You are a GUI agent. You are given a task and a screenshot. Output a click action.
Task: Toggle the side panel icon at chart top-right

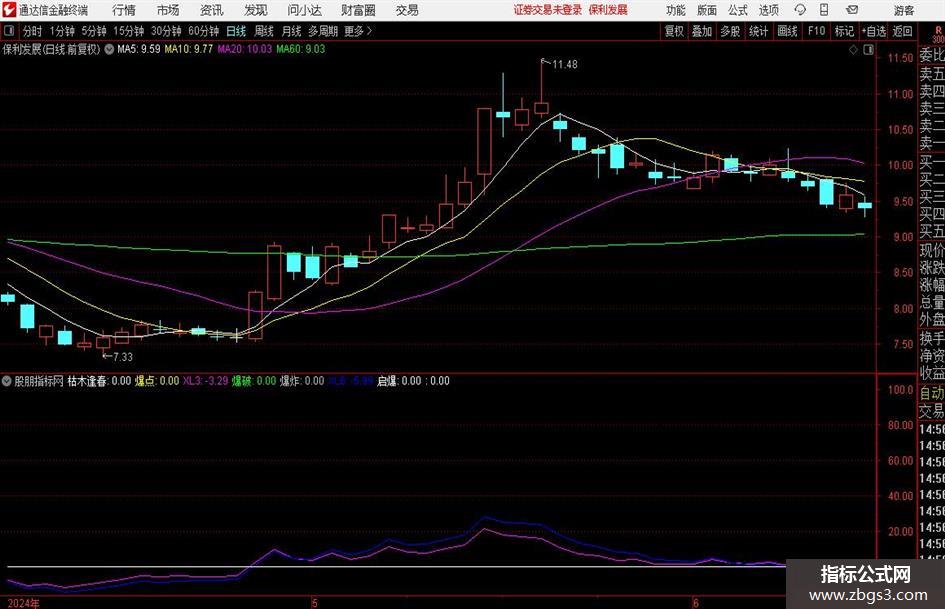click(868, 50)
